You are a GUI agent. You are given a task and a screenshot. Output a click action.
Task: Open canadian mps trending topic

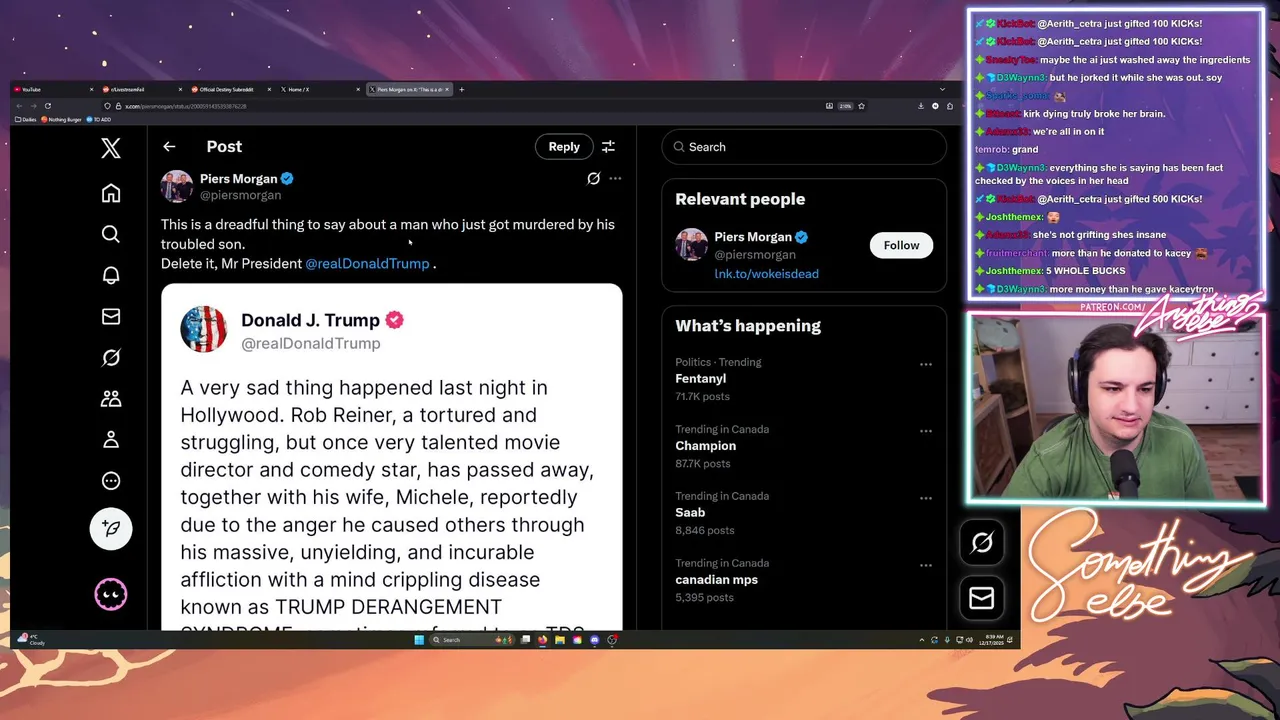click(x=716, y=579)
